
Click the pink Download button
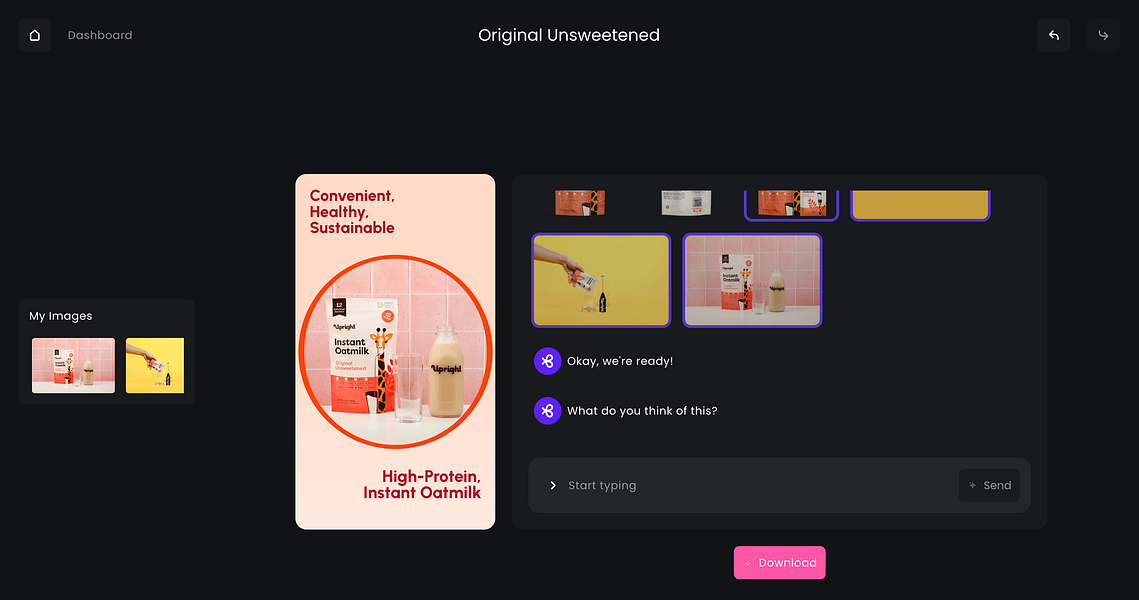[779, 563]
